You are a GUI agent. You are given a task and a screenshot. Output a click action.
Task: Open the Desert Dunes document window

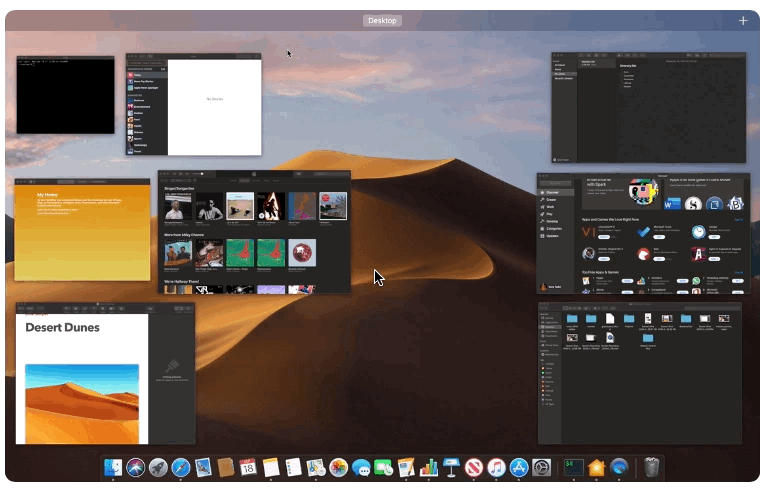(105, 373)
